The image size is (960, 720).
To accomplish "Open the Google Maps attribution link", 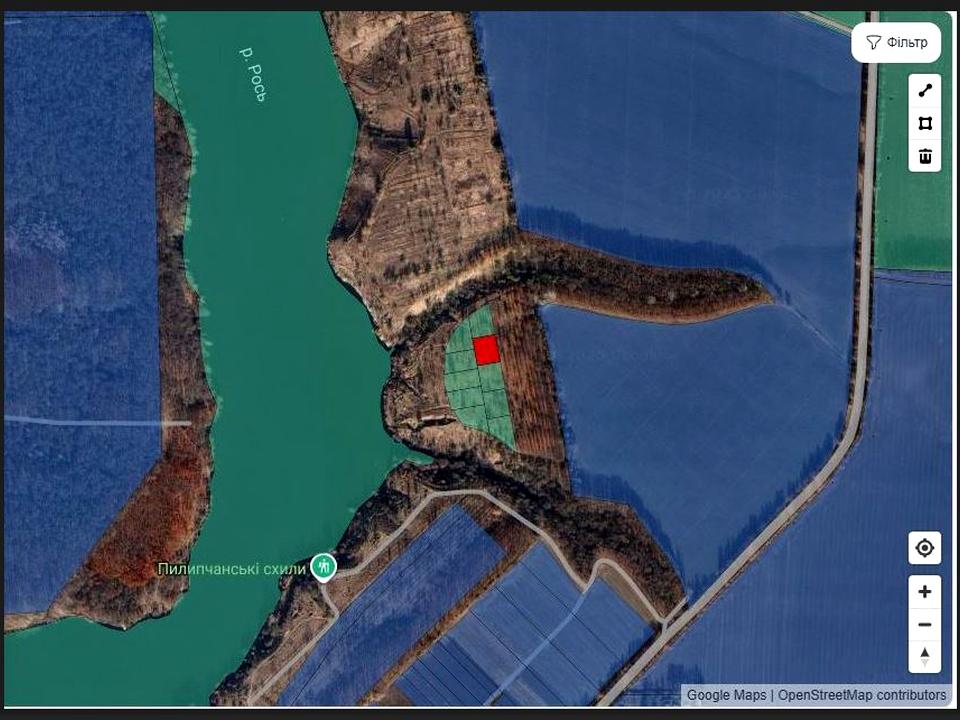I will tap(726, 695).
